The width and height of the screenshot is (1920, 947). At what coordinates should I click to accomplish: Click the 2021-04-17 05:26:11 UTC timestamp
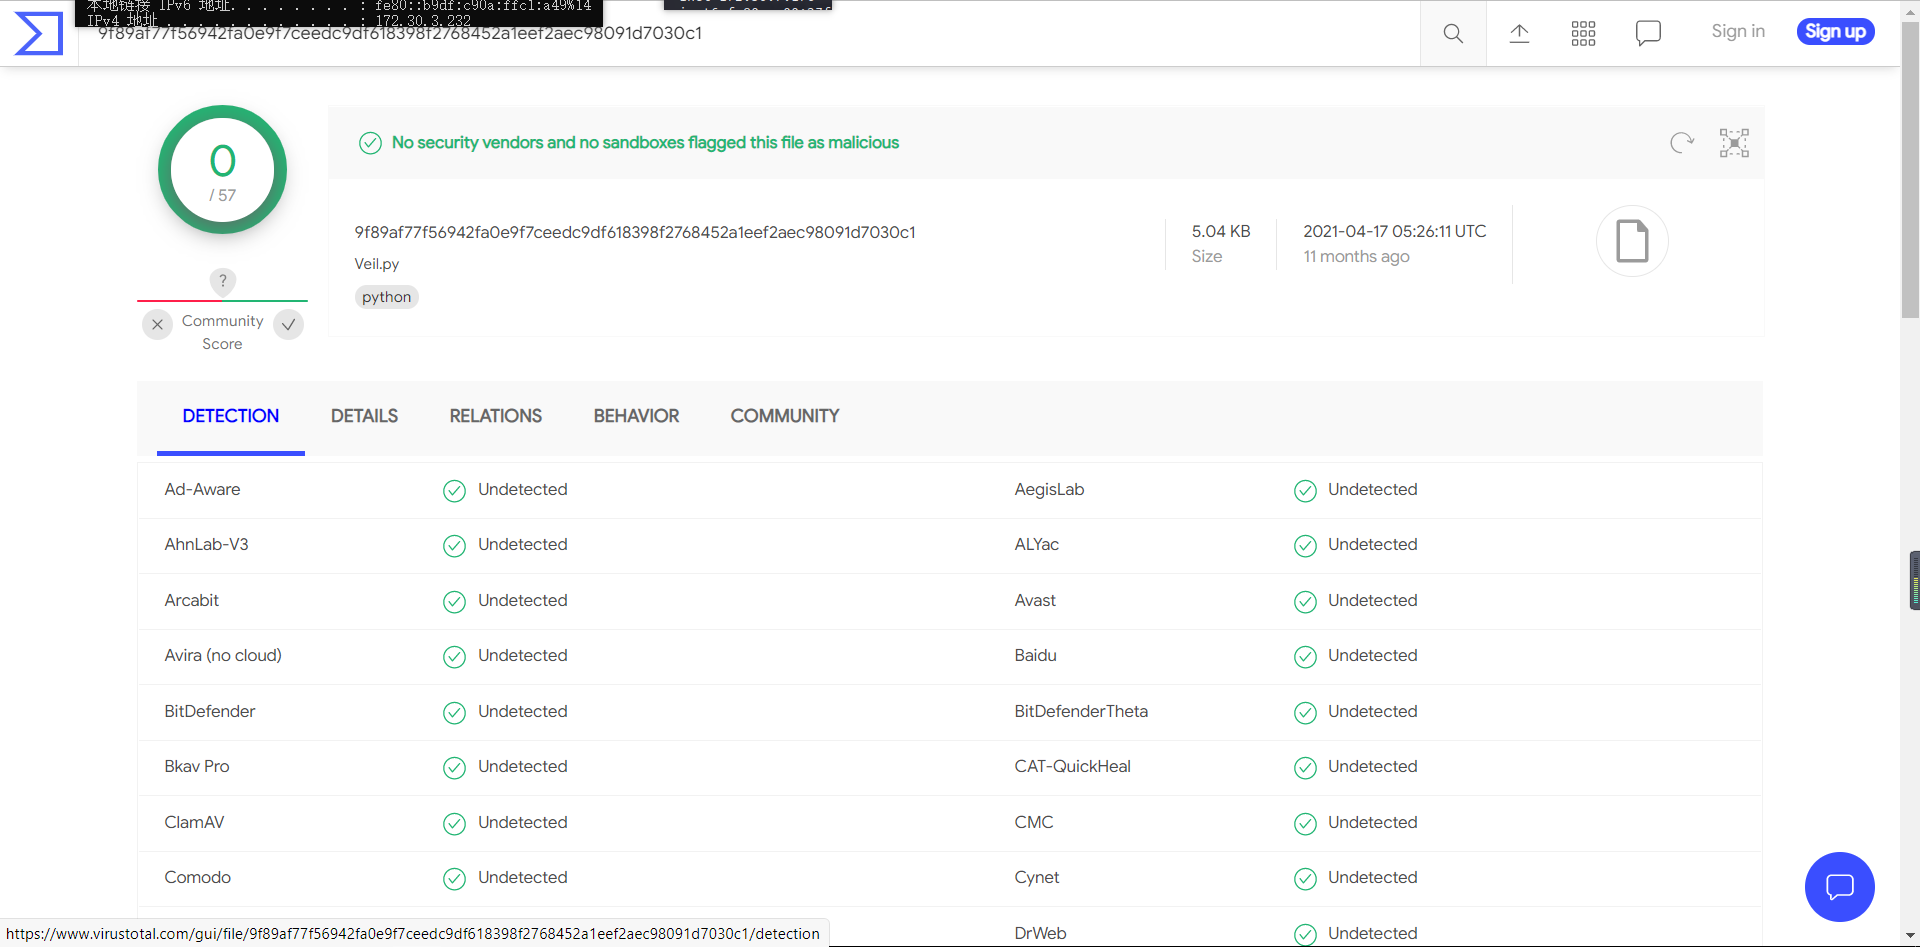click(x=1395, y=231)
